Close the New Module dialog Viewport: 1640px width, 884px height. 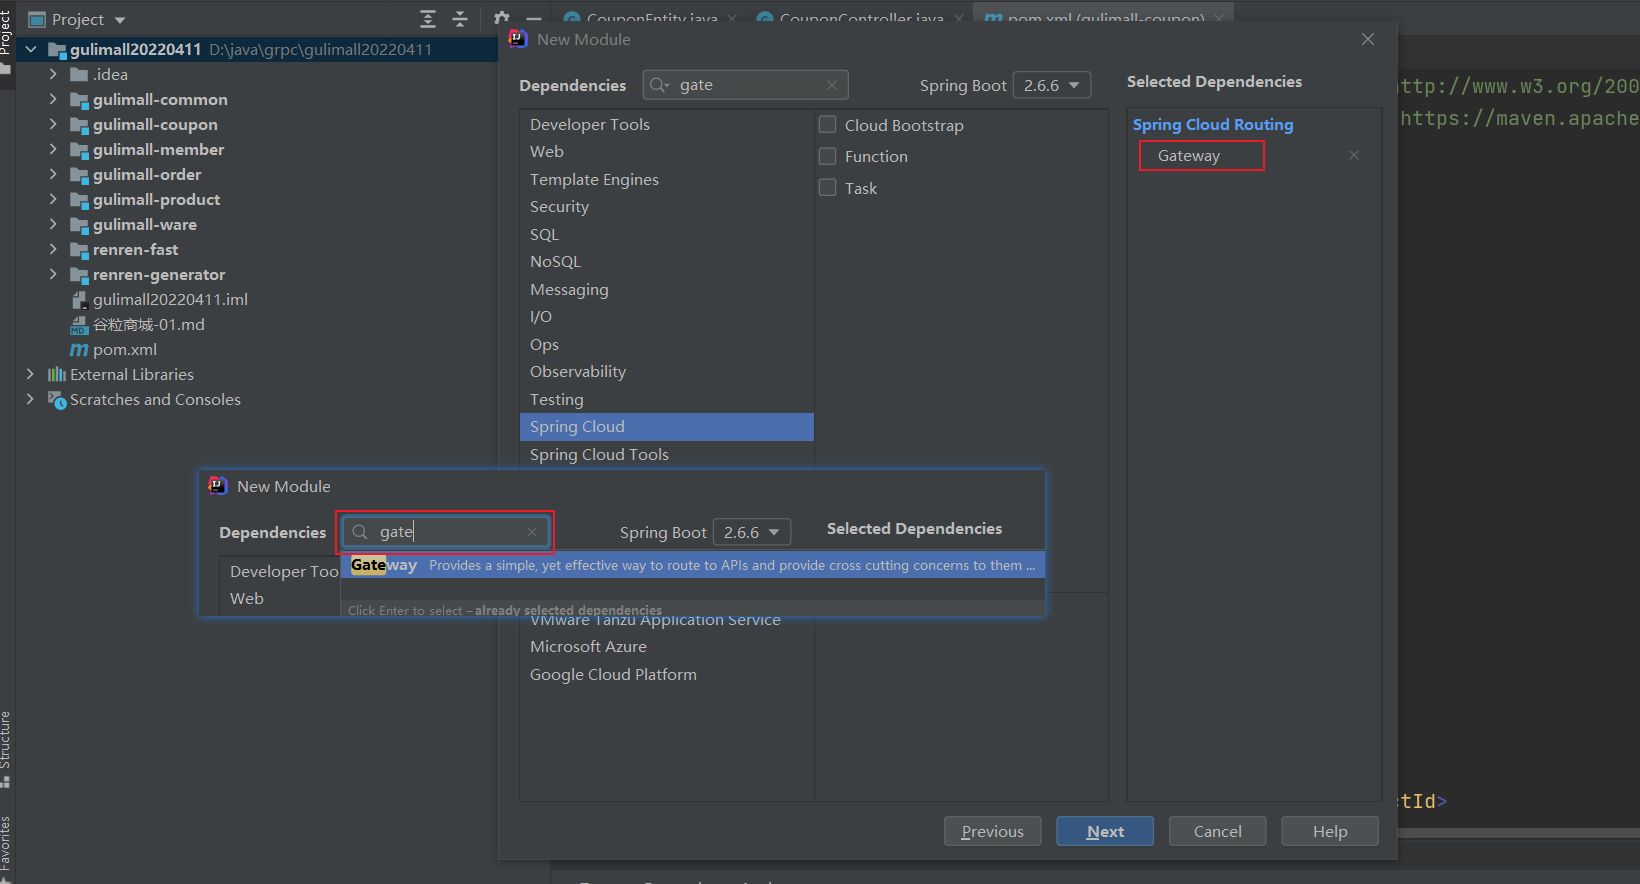pyautogui.click(x=1368, y=39)
